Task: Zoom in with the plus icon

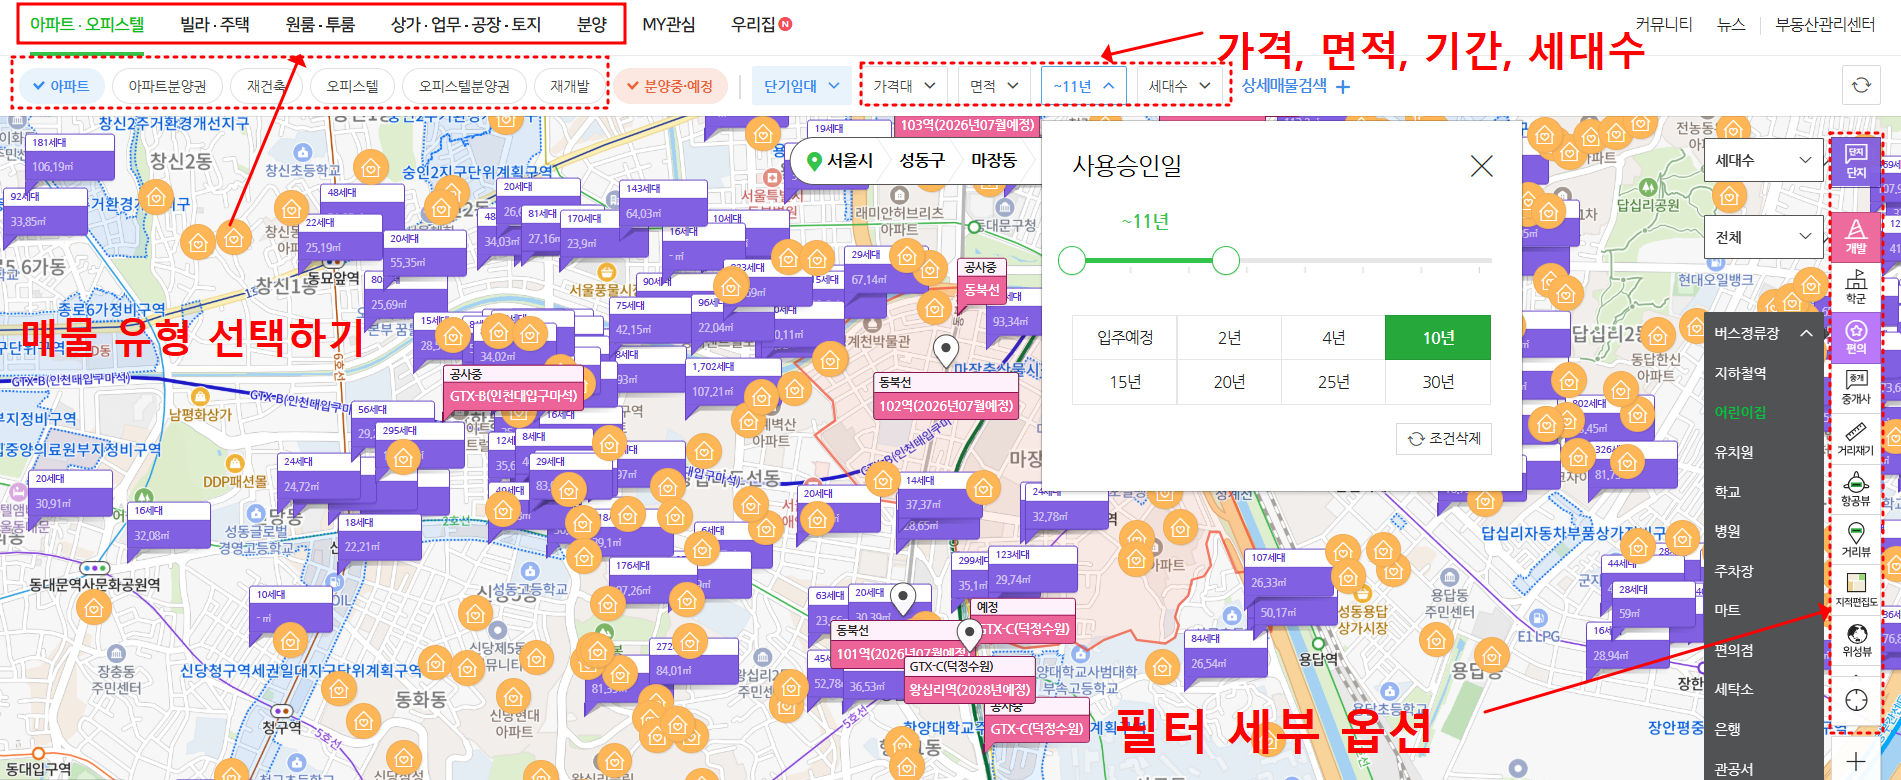Action: 1856,761
